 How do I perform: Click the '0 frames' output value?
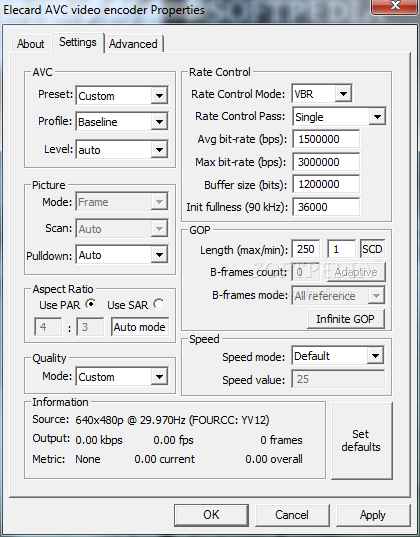[x=281, y=440]
